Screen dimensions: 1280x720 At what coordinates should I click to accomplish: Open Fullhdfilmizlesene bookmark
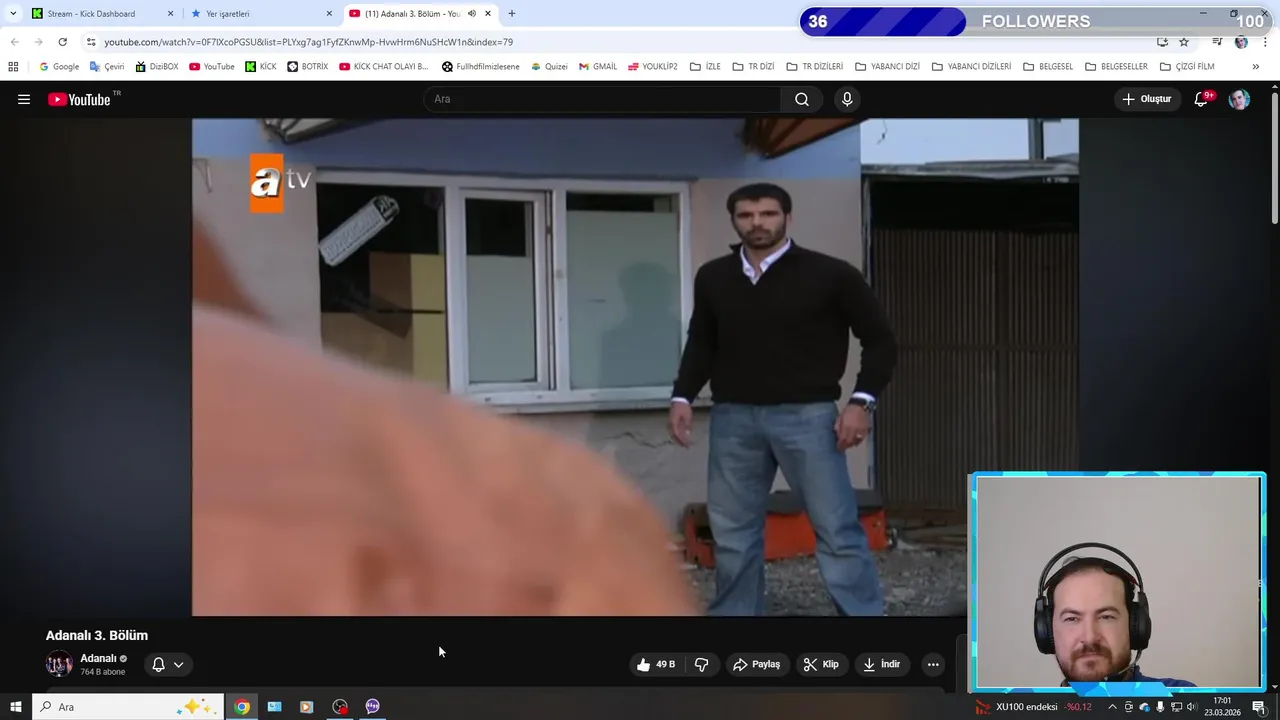(481, 67)
